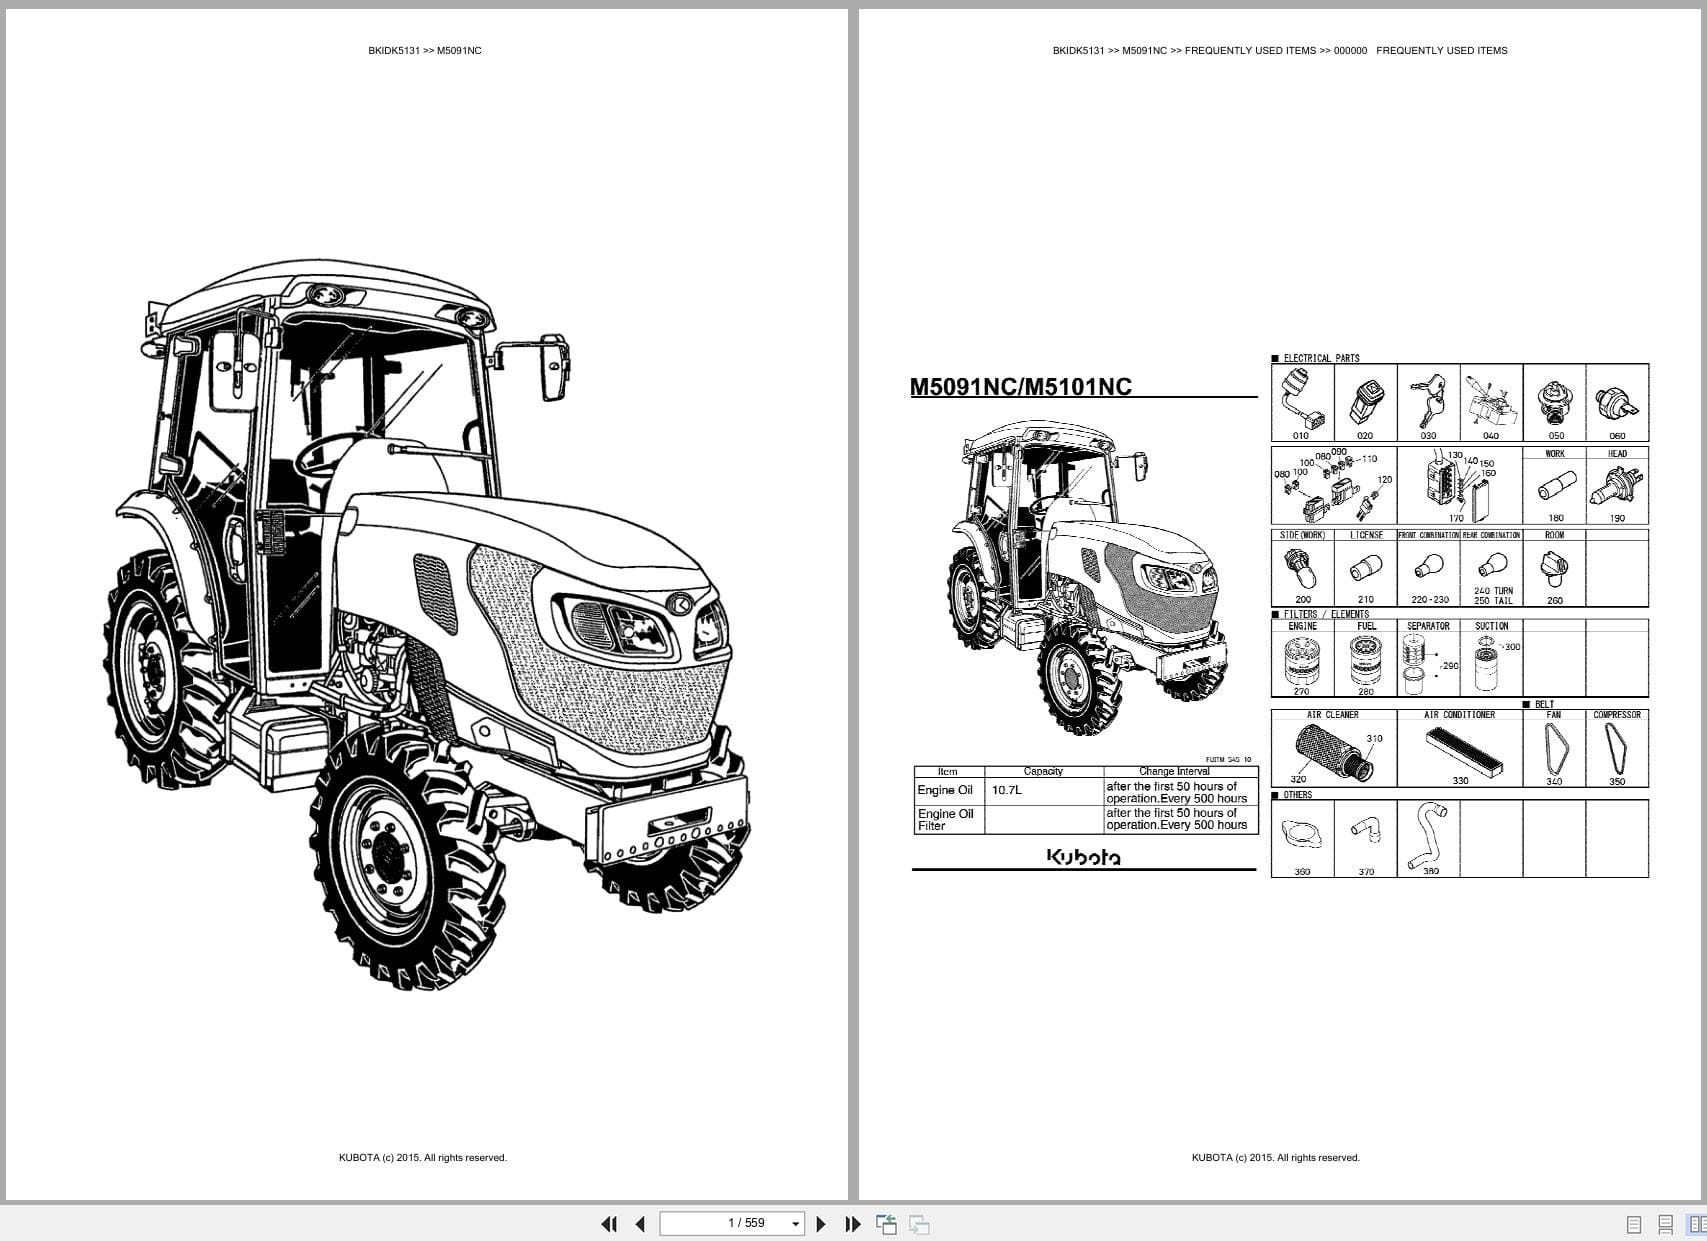Select part 060 in electrical parts

tap(1617, 403)
